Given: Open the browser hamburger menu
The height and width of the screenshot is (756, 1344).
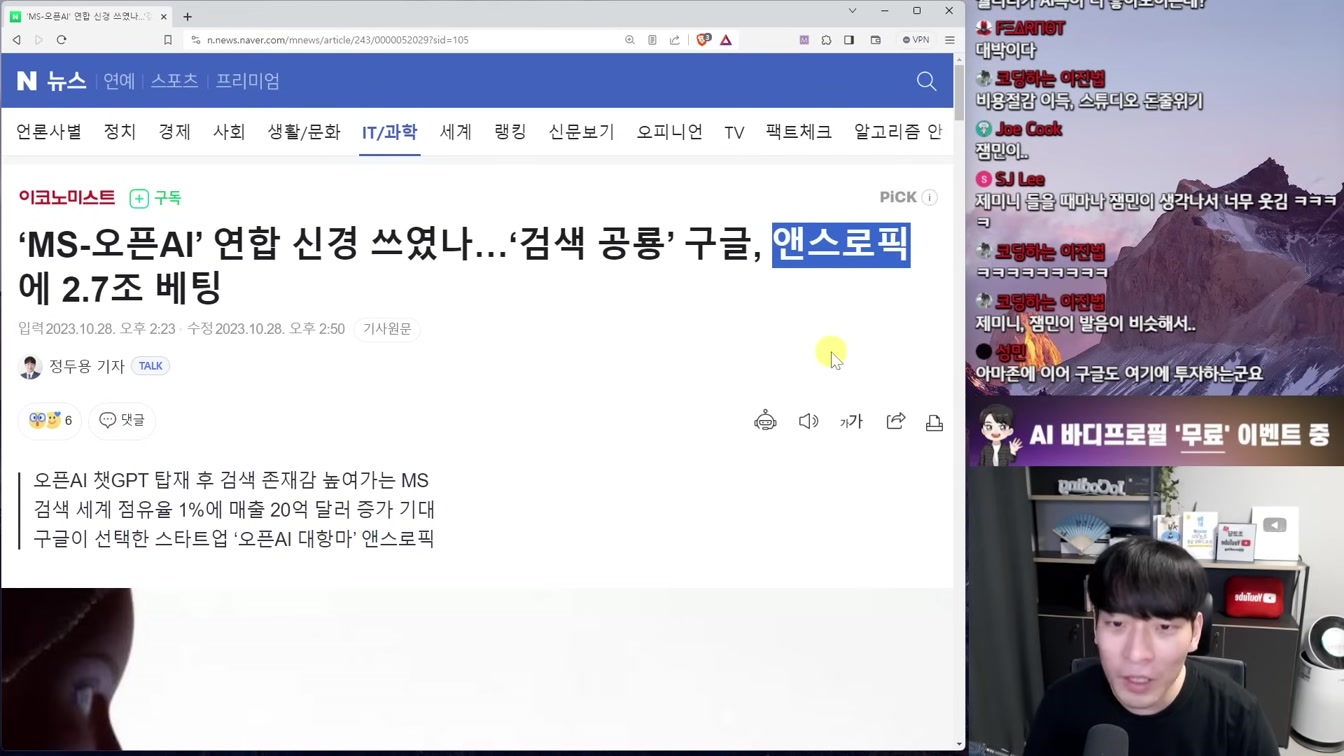Looking at the screenshot, I should (950, 40).
